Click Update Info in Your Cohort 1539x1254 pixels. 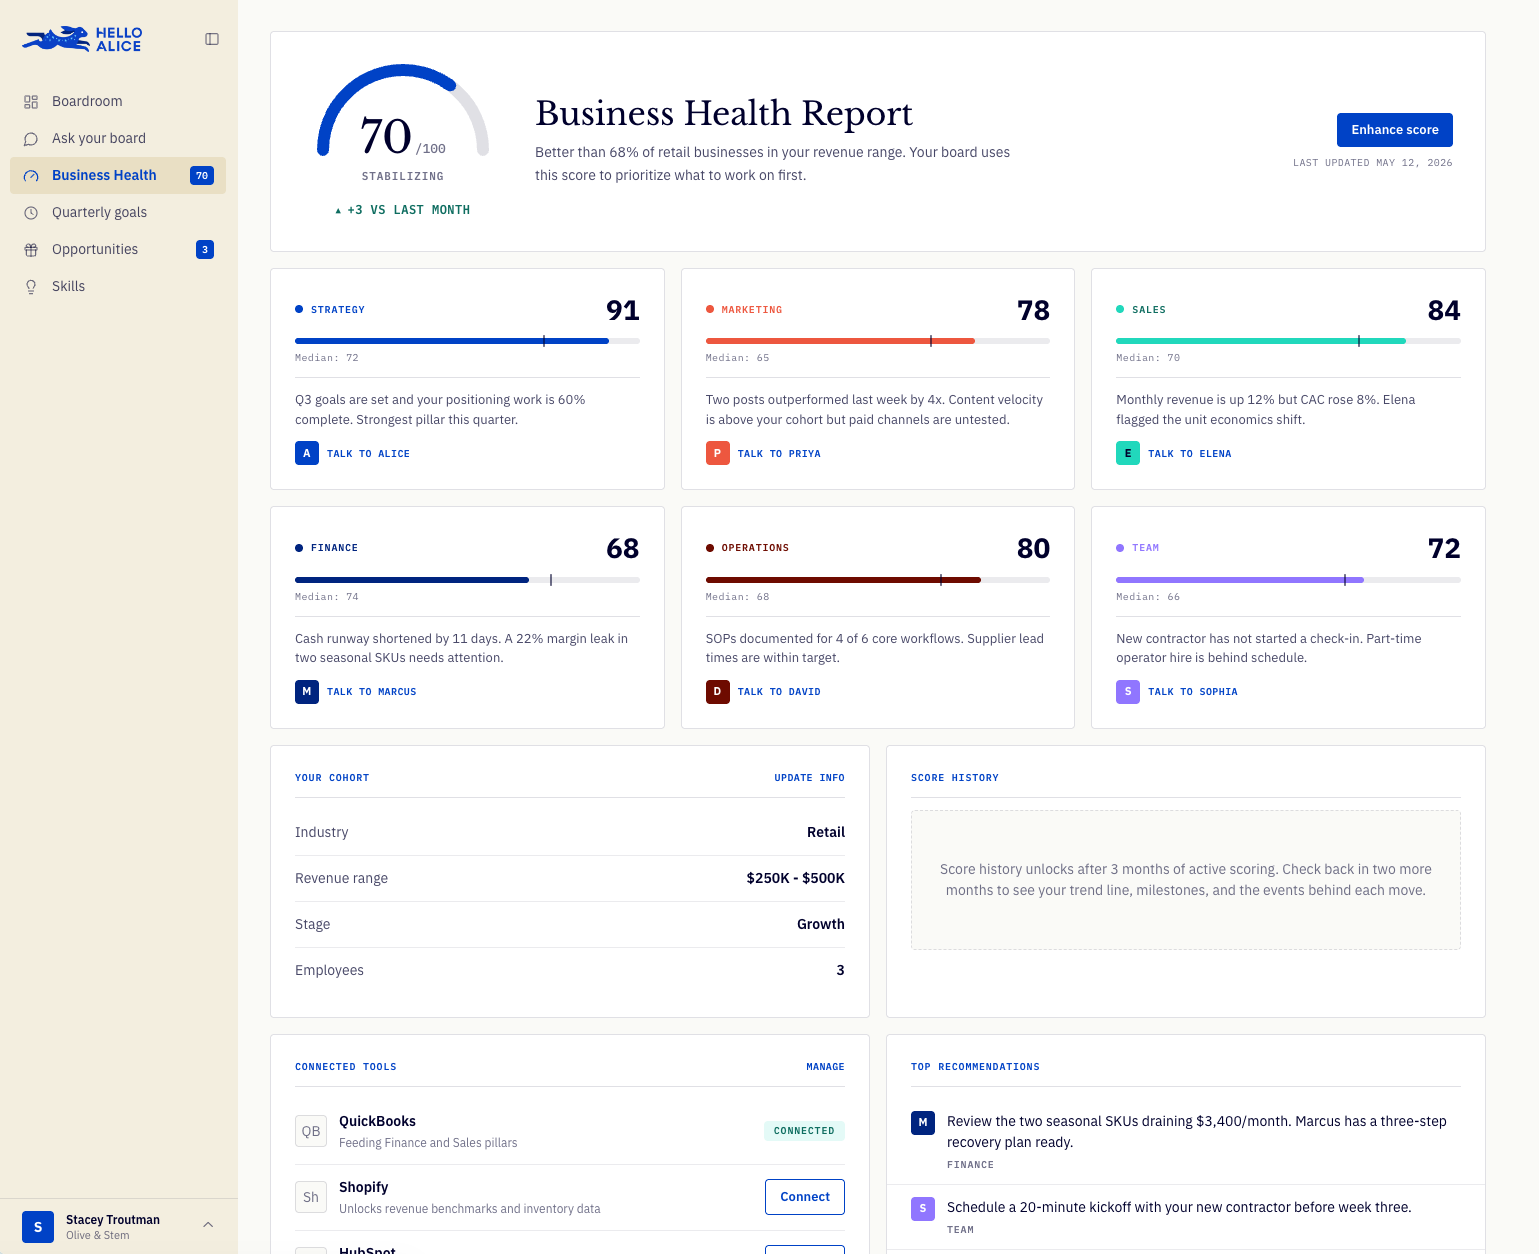[x=809, y=778]
